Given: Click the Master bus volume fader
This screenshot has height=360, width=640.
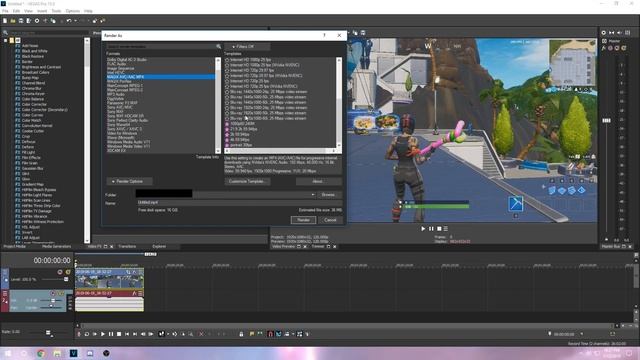Looking at the screenshot, I should pyautogui.click(x=606, y=121).
